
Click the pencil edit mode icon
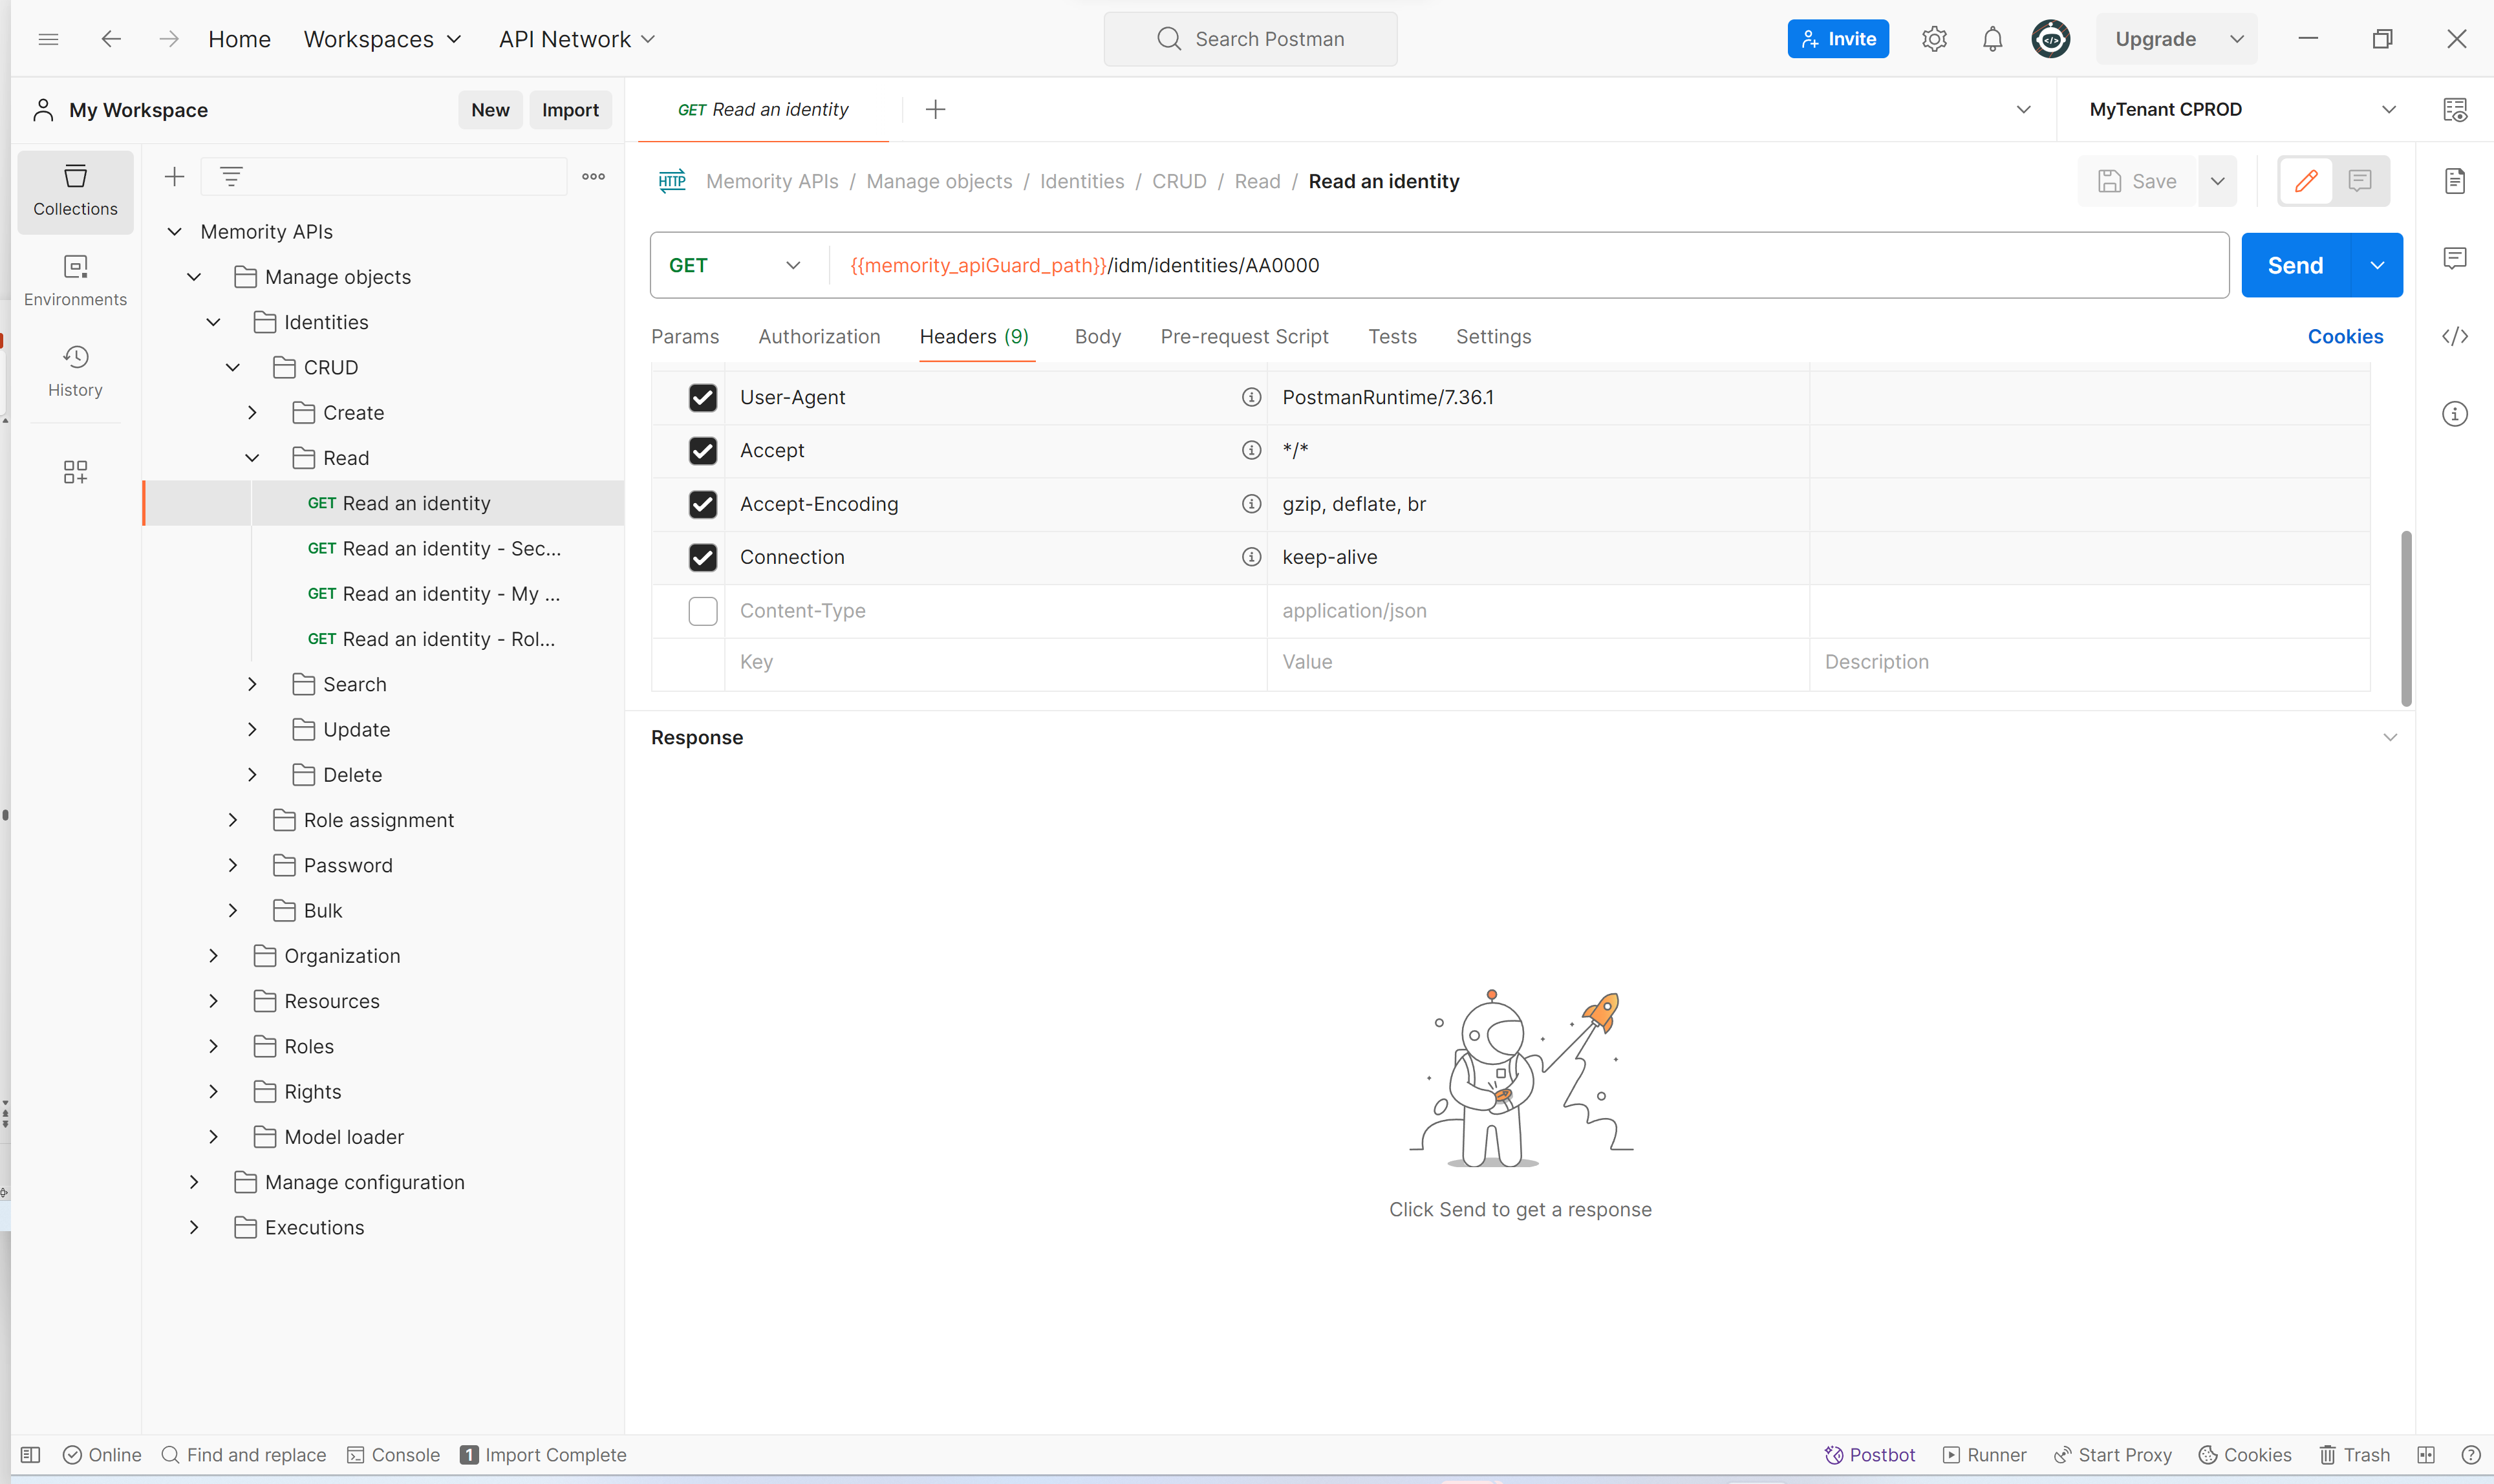(2306, 181)
